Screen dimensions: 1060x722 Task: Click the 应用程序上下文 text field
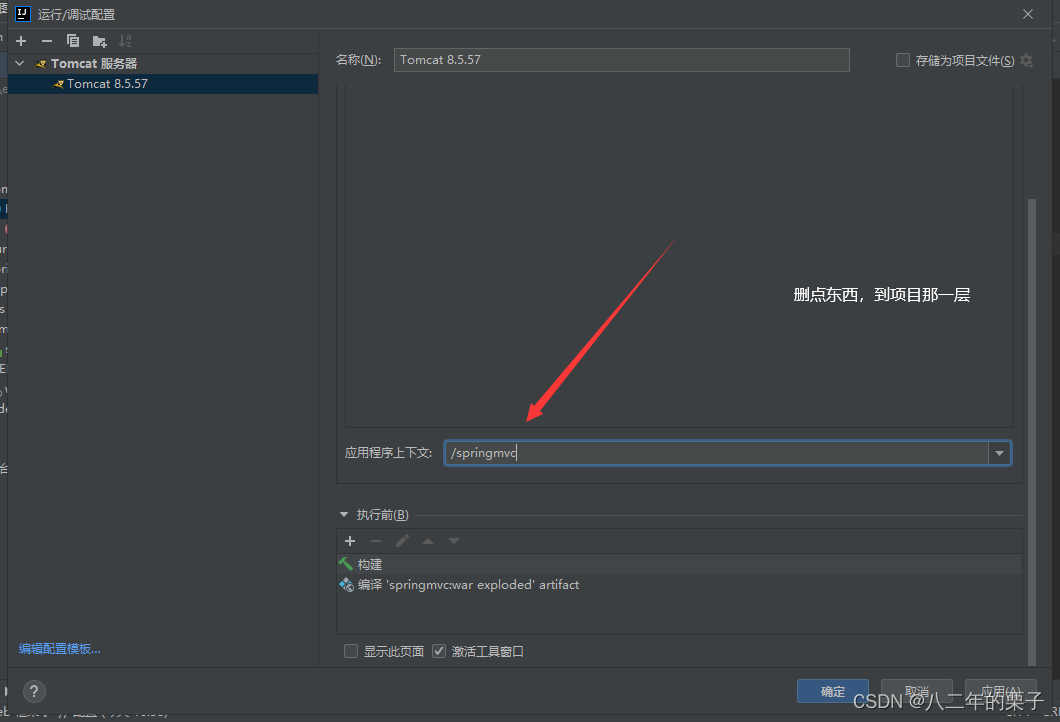coord(716,453)
